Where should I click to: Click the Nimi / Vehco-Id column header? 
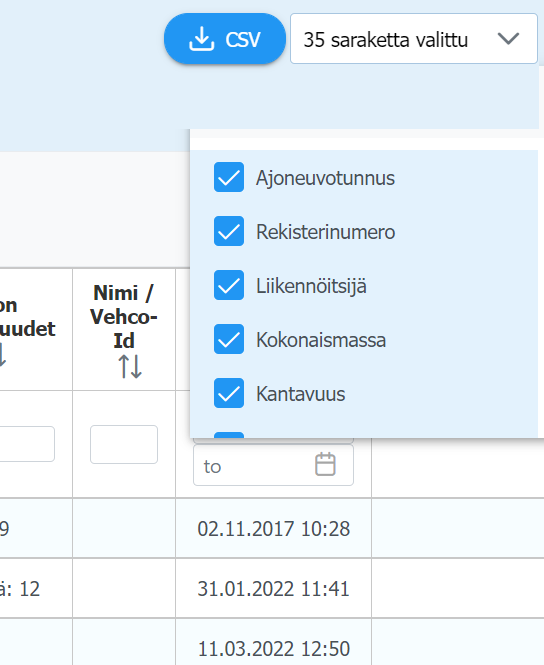124,329
